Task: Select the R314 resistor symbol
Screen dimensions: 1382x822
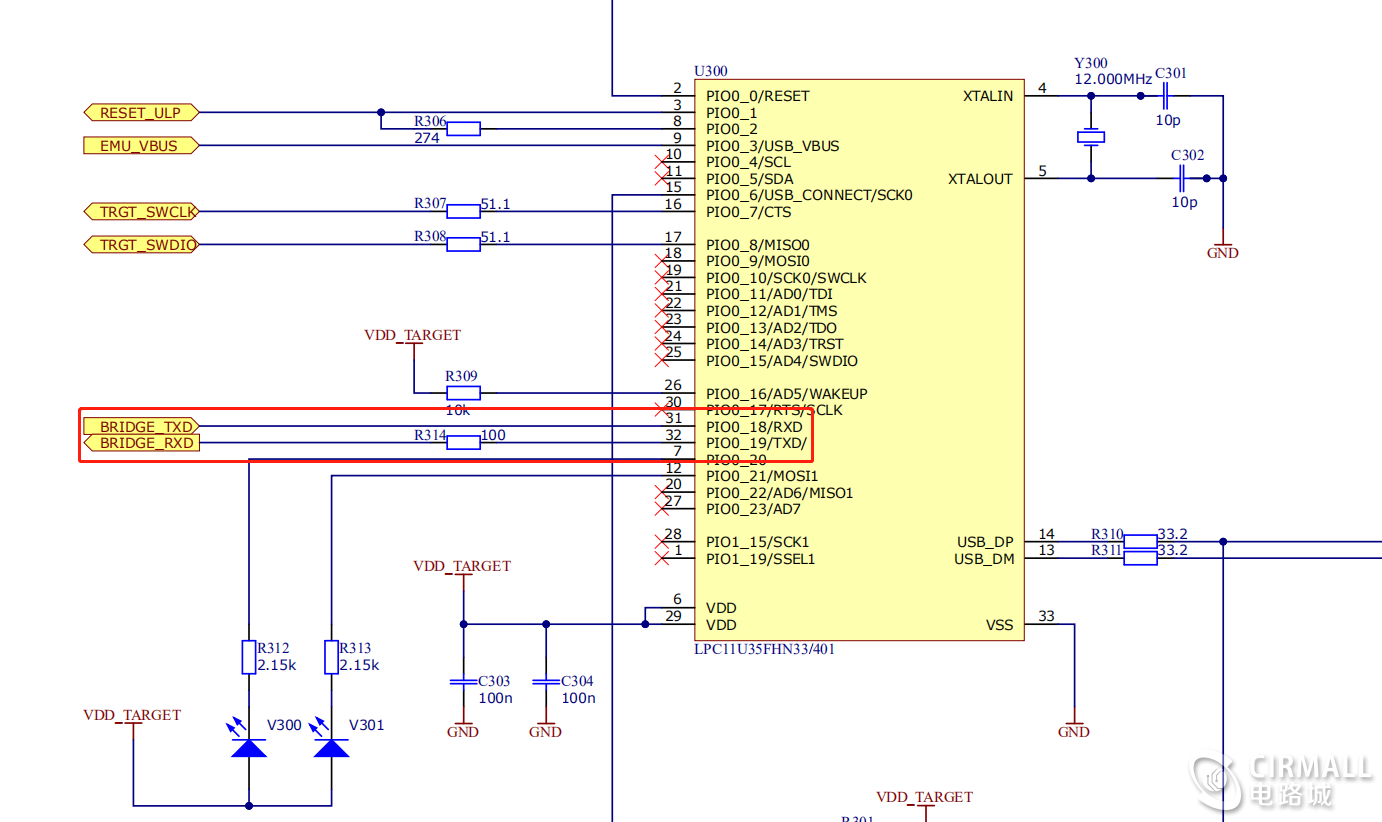Action: [463, 442]
